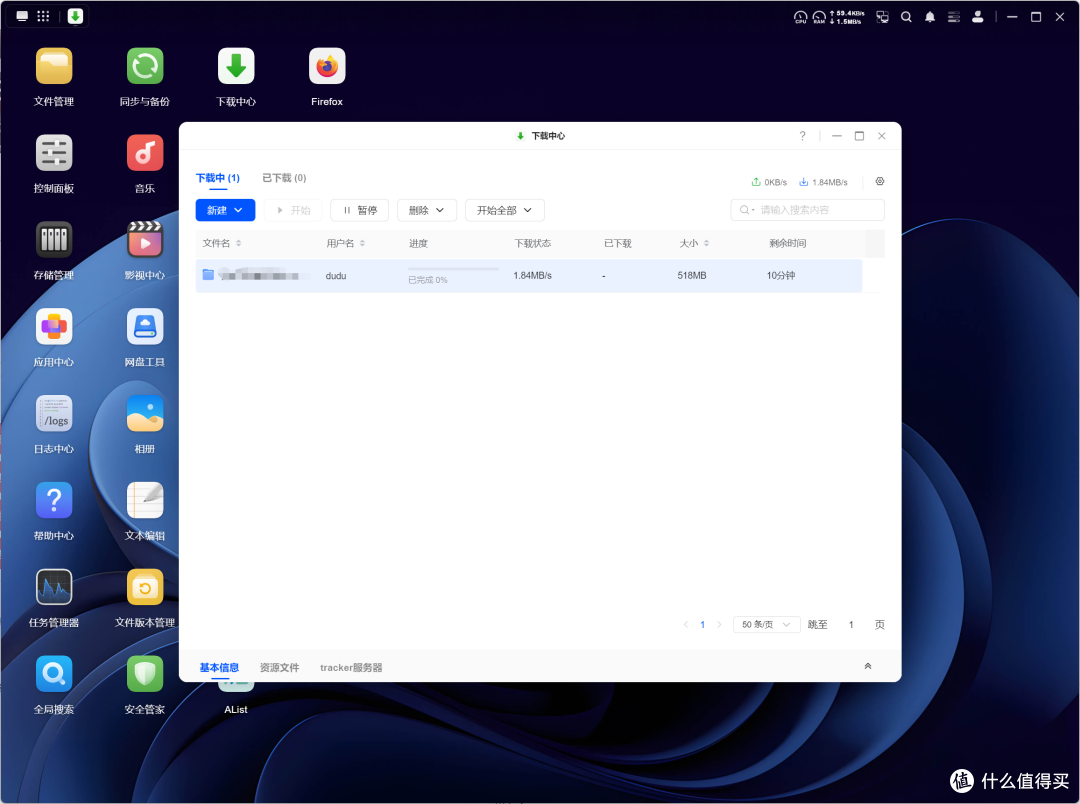
Task: Click the 请输入搜索内容 search field
Action: point(807,210)
